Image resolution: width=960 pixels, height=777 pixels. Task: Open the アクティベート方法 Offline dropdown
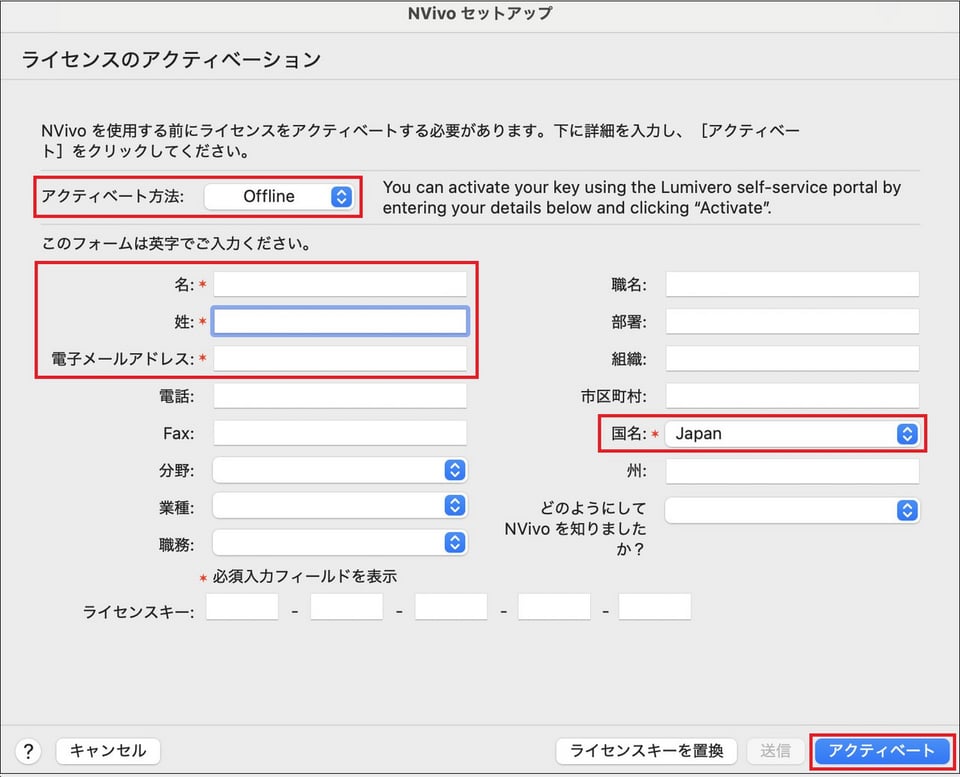[279, 197]
